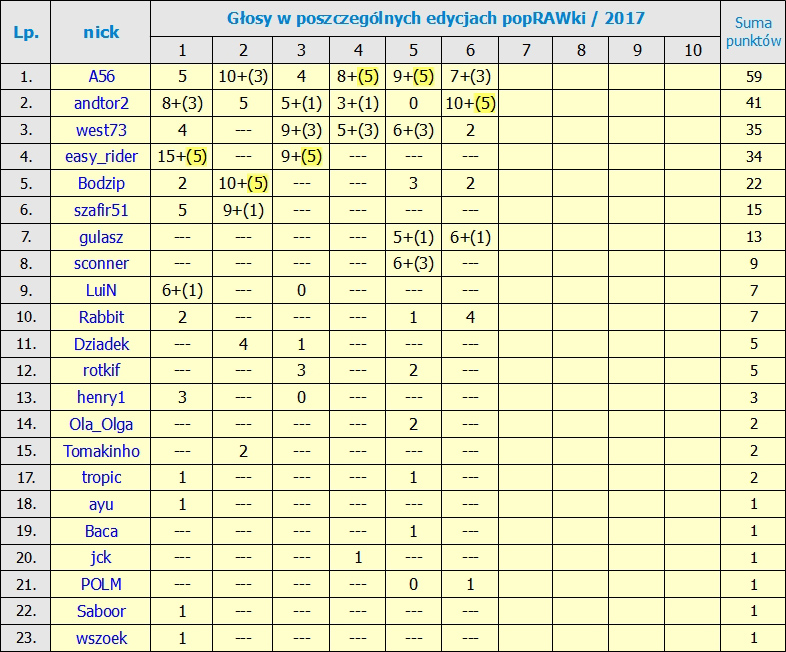The image size is (786, 652).
Task: Select the "Lp." column header
Action: pyautogui.click(x=25, y=32)
